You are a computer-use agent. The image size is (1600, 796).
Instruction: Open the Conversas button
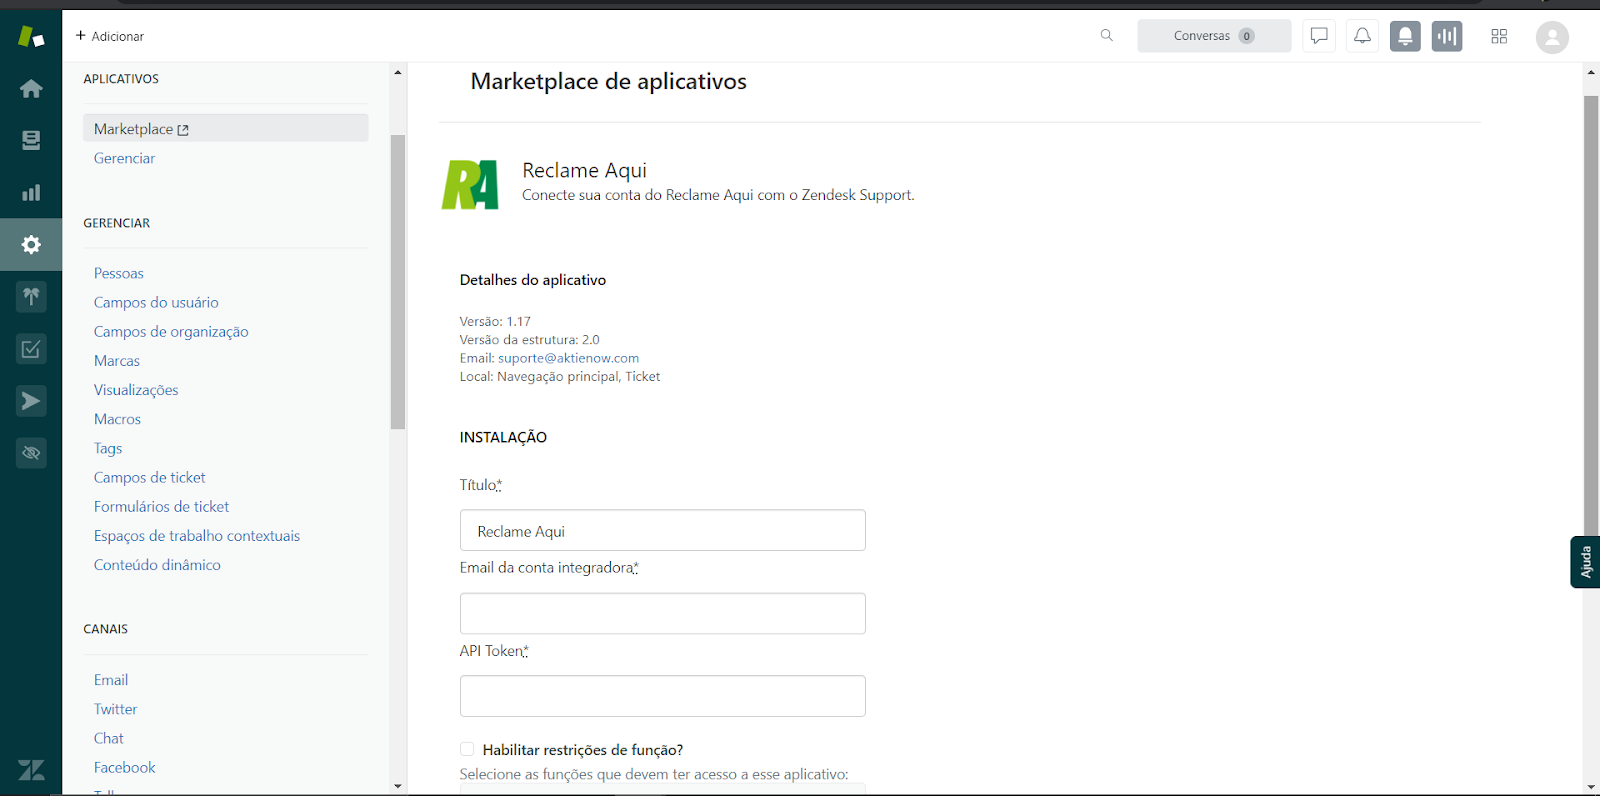pyautogui.click(x=1214, y=36)
